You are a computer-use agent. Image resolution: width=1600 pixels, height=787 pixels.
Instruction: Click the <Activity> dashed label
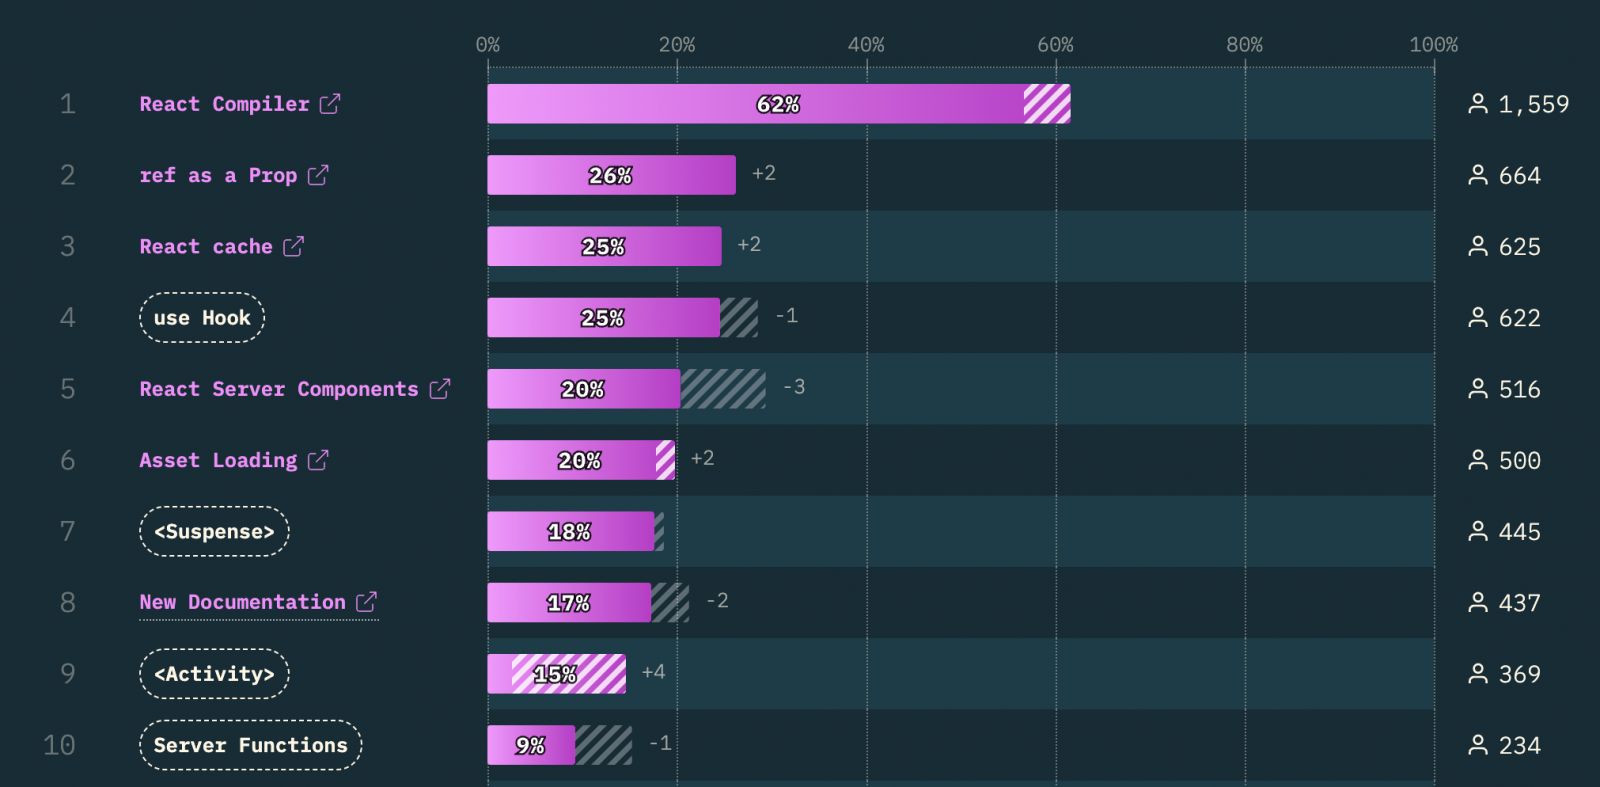click(214, 674)
